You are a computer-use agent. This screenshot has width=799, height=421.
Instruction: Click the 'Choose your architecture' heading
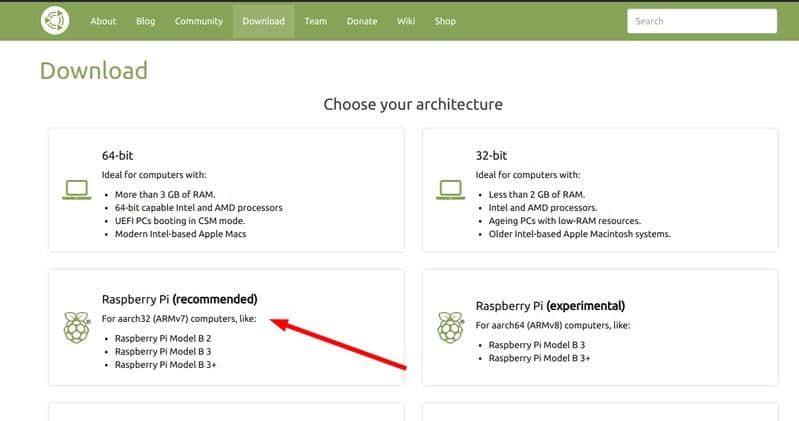coord(412,104)
